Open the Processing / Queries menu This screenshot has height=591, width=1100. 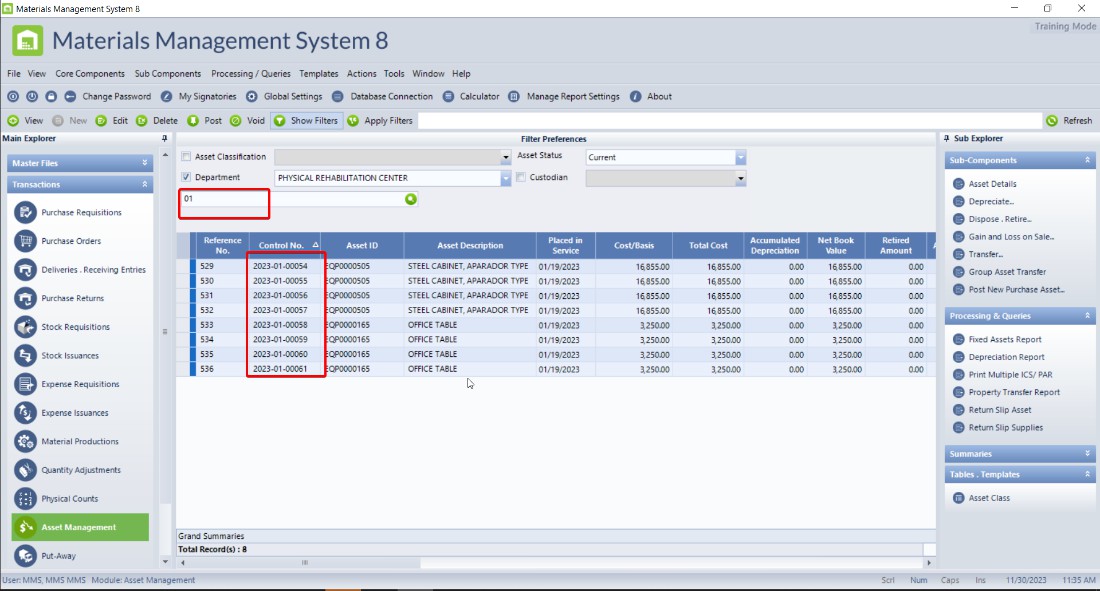pyautogui.click(x=251, y=74)
